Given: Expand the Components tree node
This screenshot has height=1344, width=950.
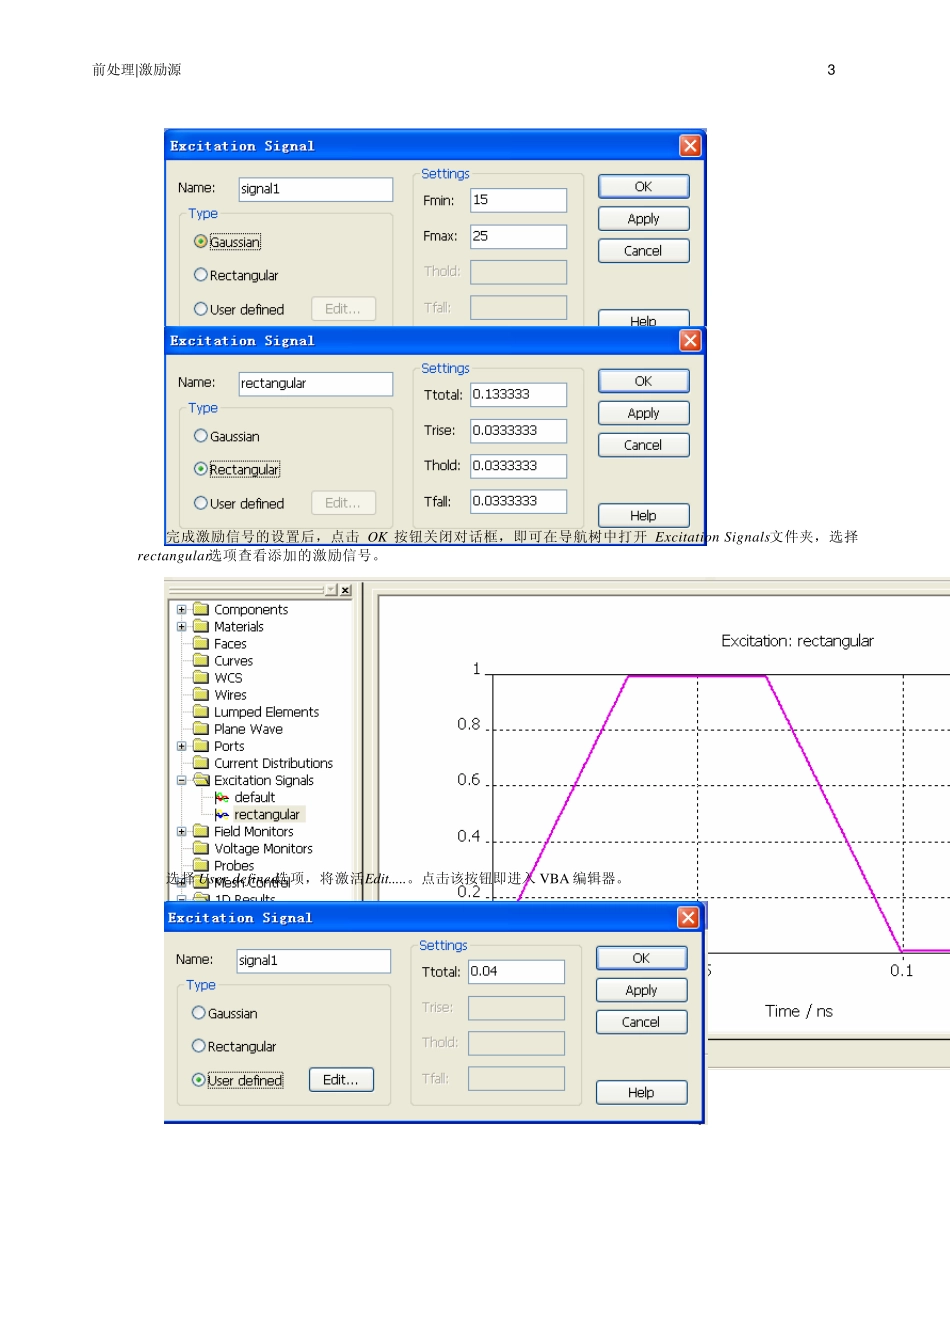Looking at the screenshot, I should [x=182, y=609].
